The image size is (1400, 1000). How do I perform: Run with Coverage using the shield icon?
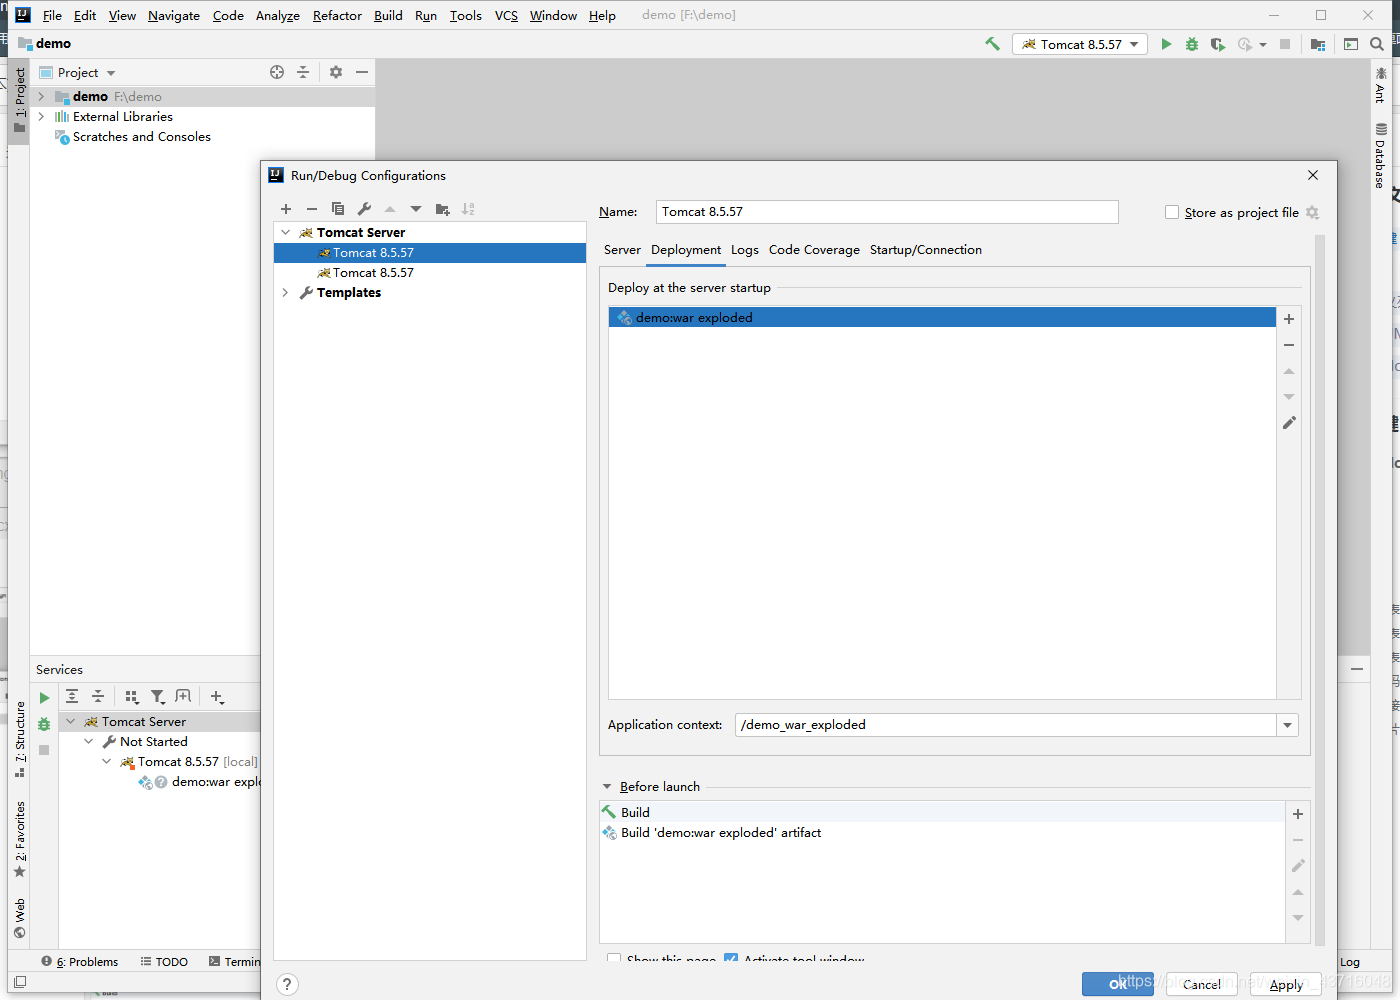pos(1217,44)
